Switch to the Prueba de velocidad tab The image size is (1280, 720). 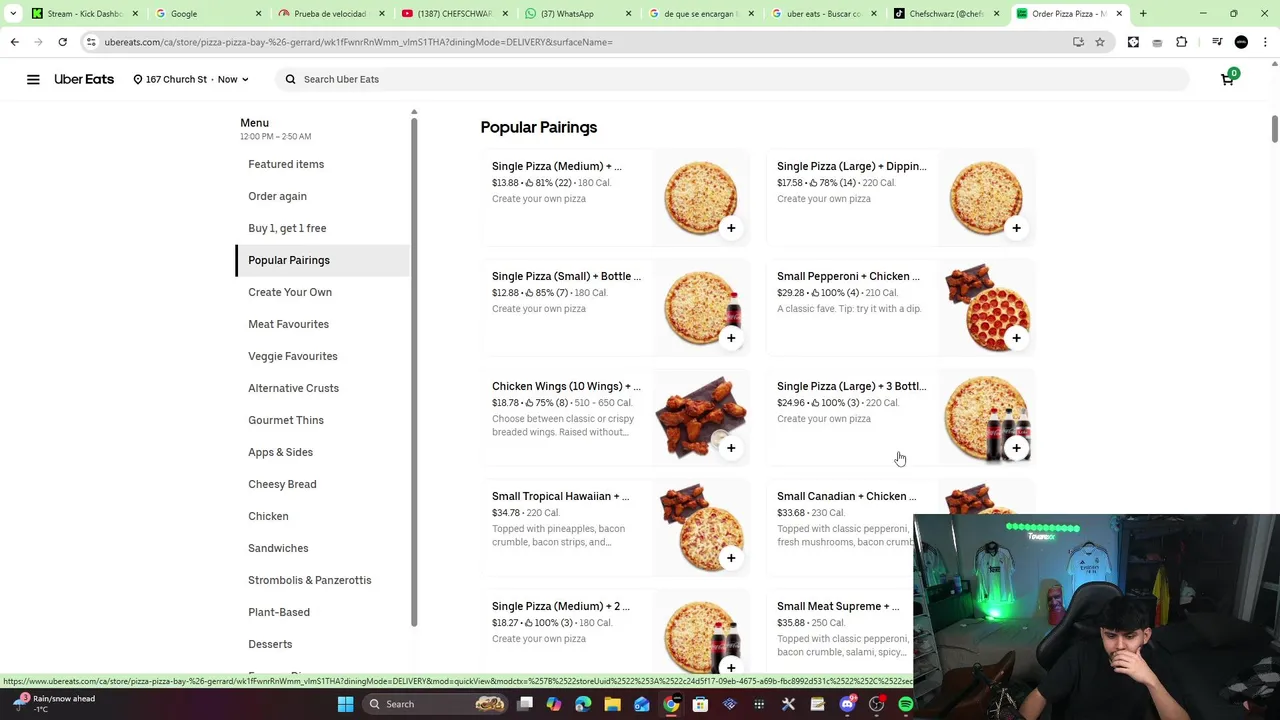point(332,14)
